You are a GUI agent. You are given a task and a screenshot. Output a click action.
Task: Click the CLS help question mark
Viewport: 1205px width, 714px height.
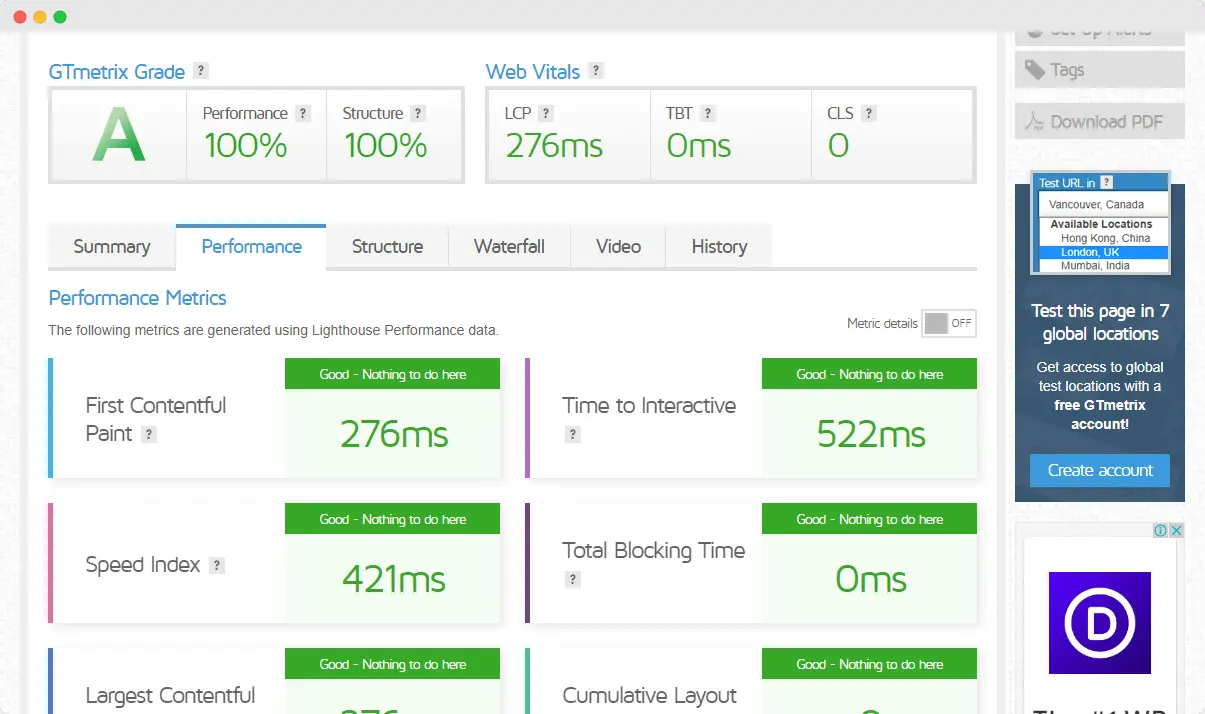point(869,114)
